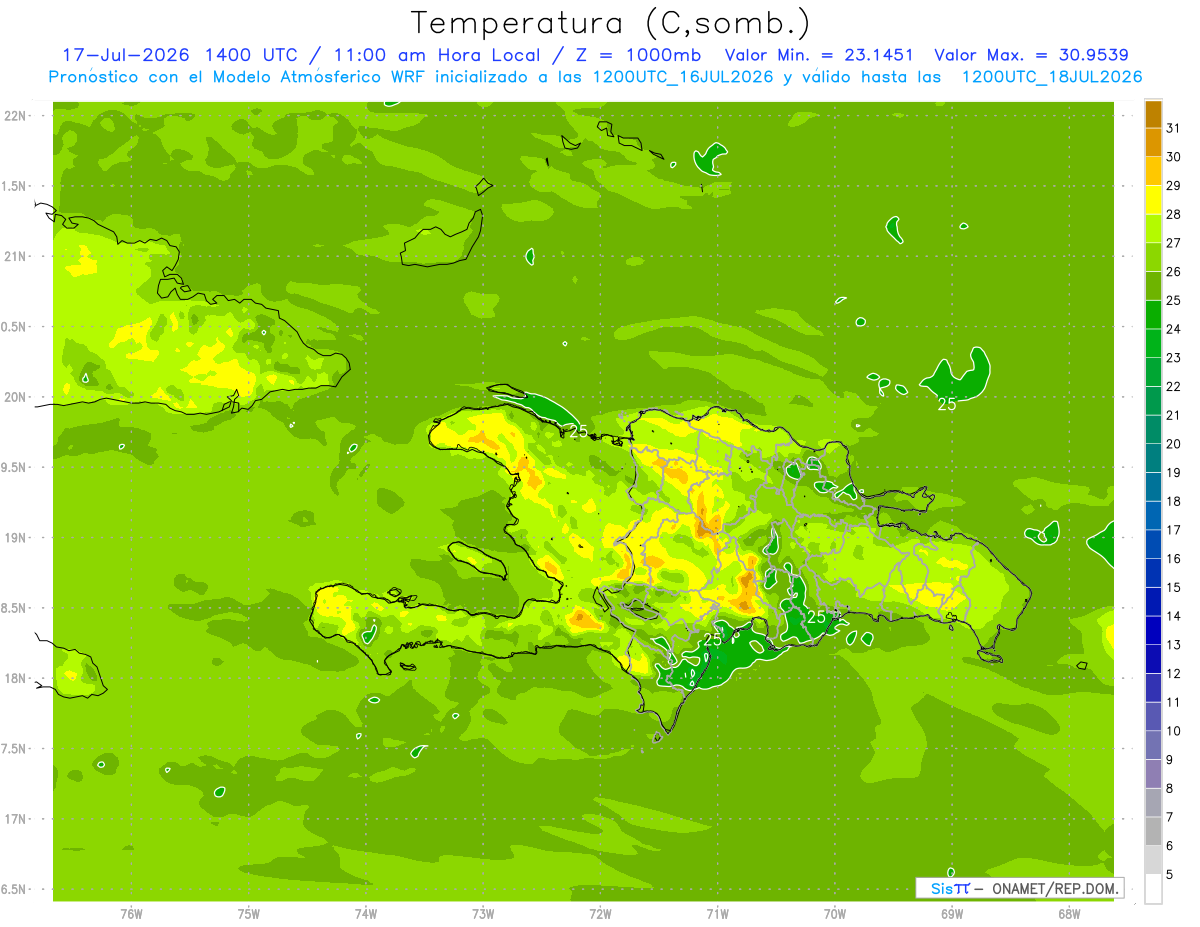Click the '9.5N' latitude label

pos(15,467)
